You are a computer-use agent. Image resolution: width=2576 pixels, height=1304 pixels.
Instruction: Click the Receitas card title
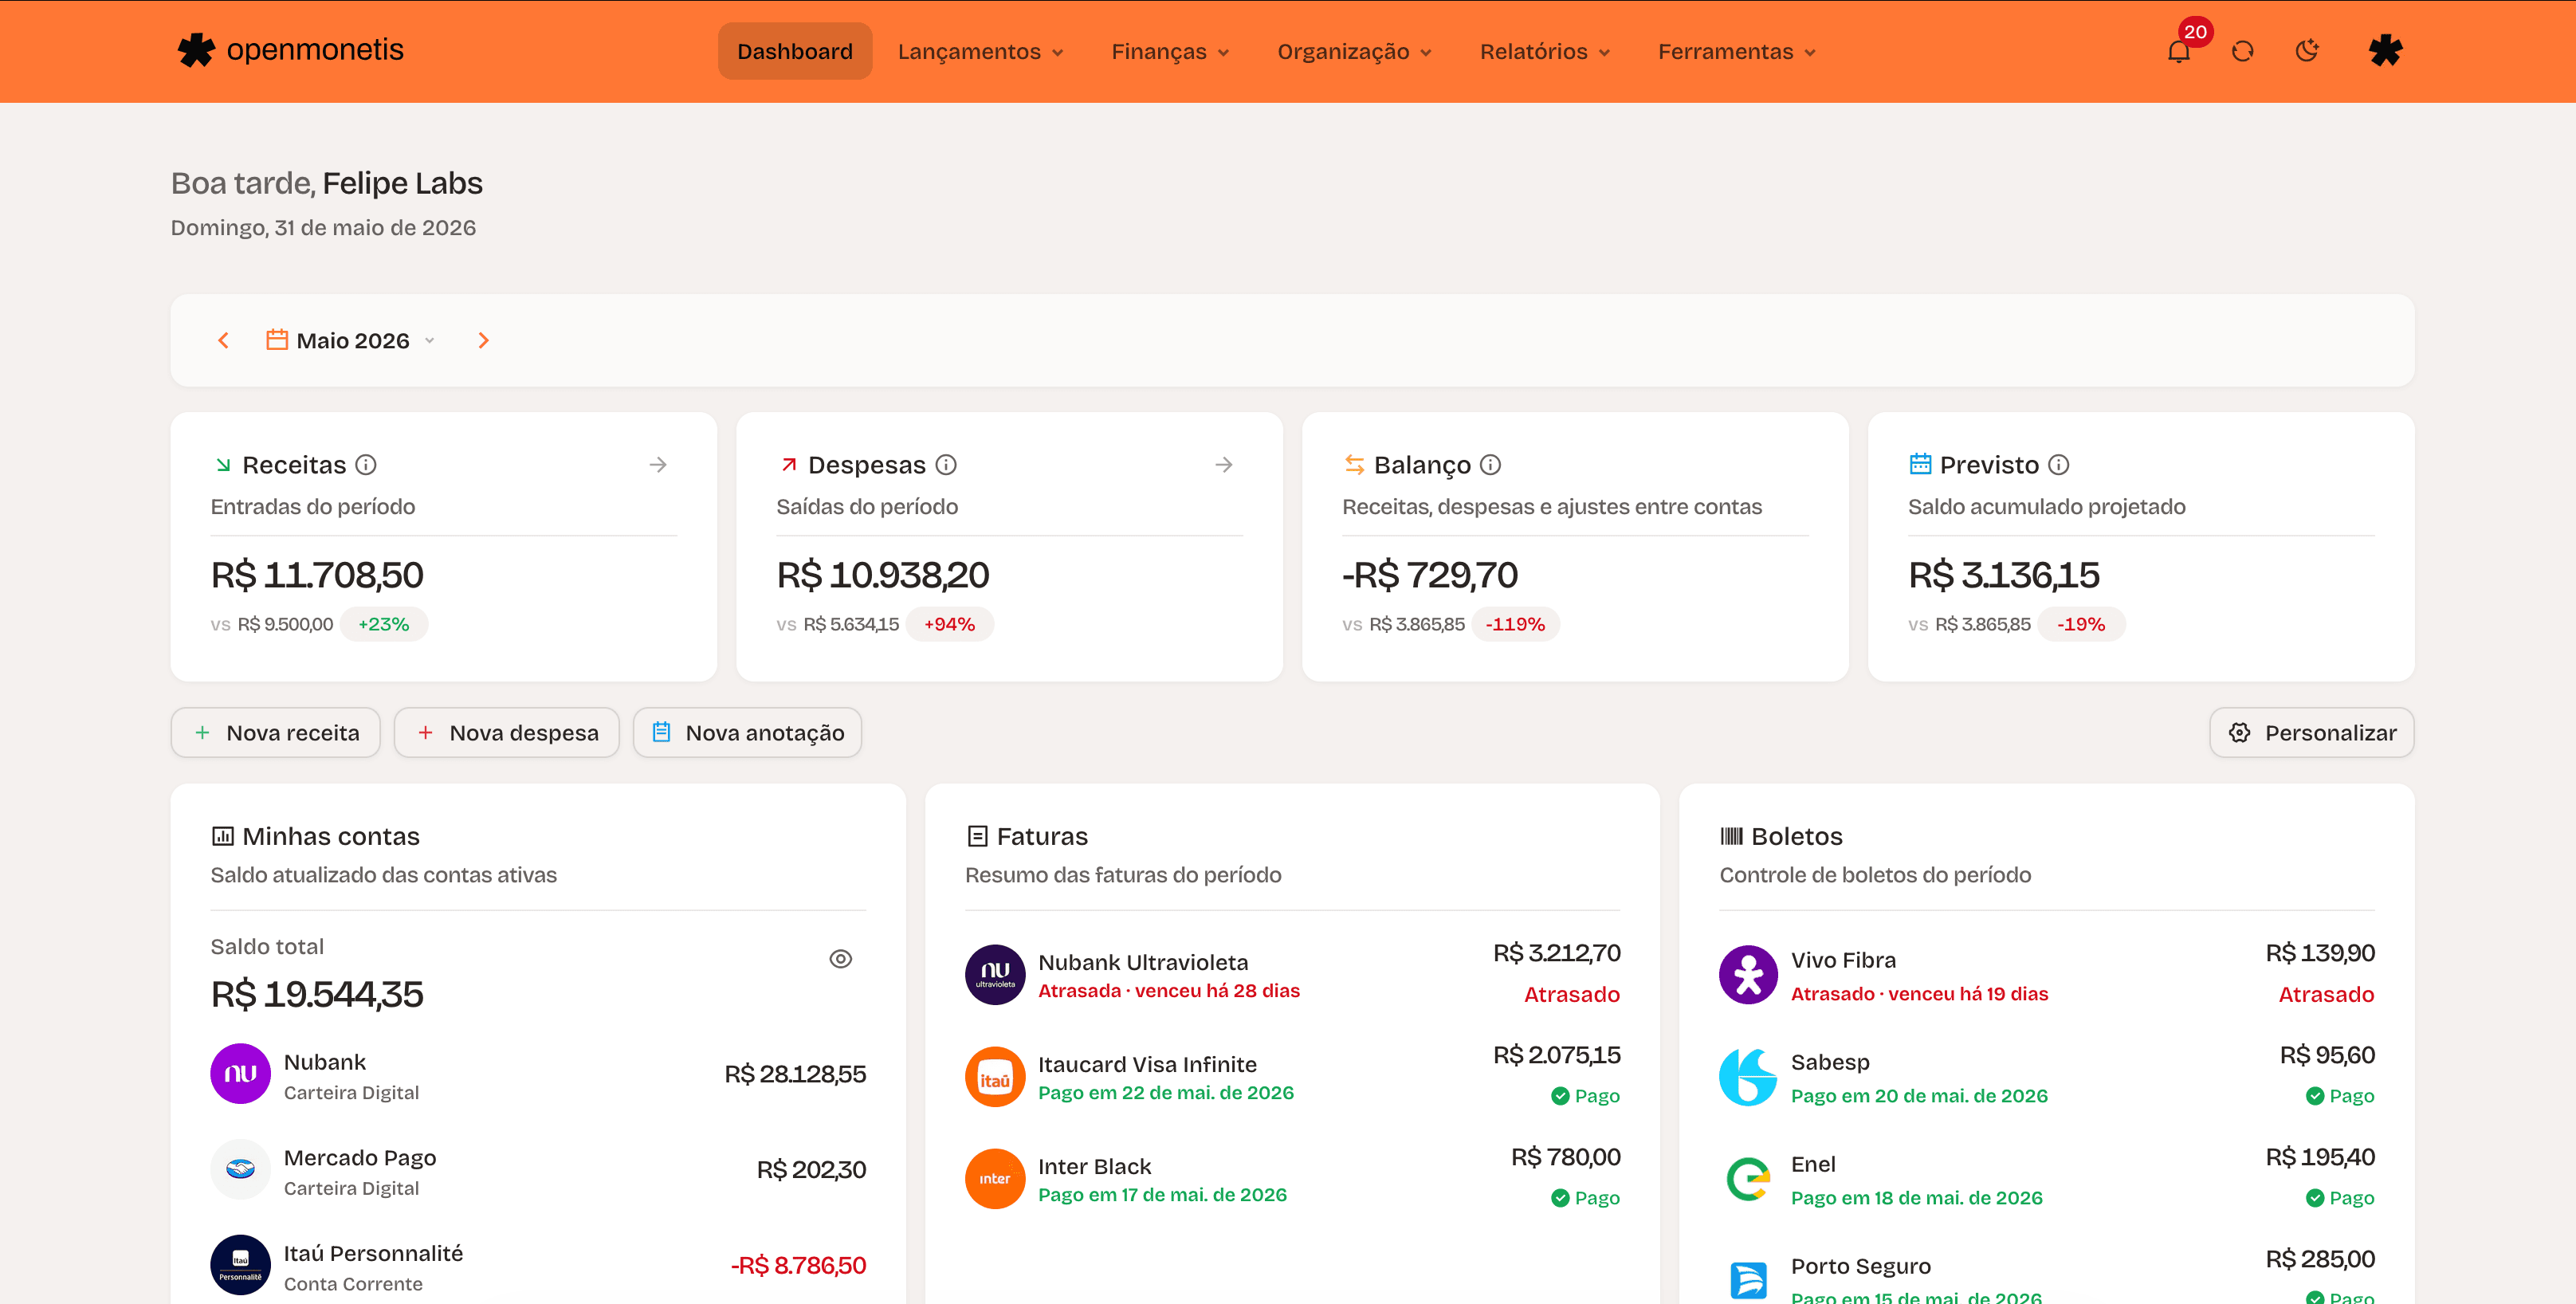click(294, 464)
